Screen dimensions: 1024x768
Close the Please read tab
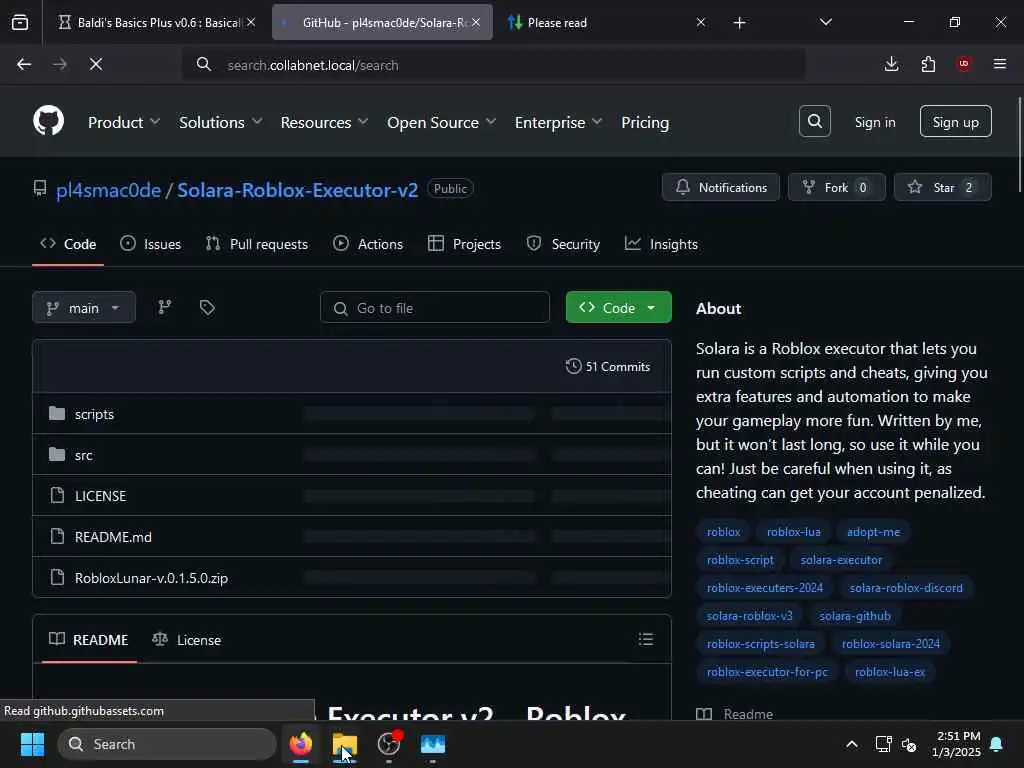(x=701, y=22)
